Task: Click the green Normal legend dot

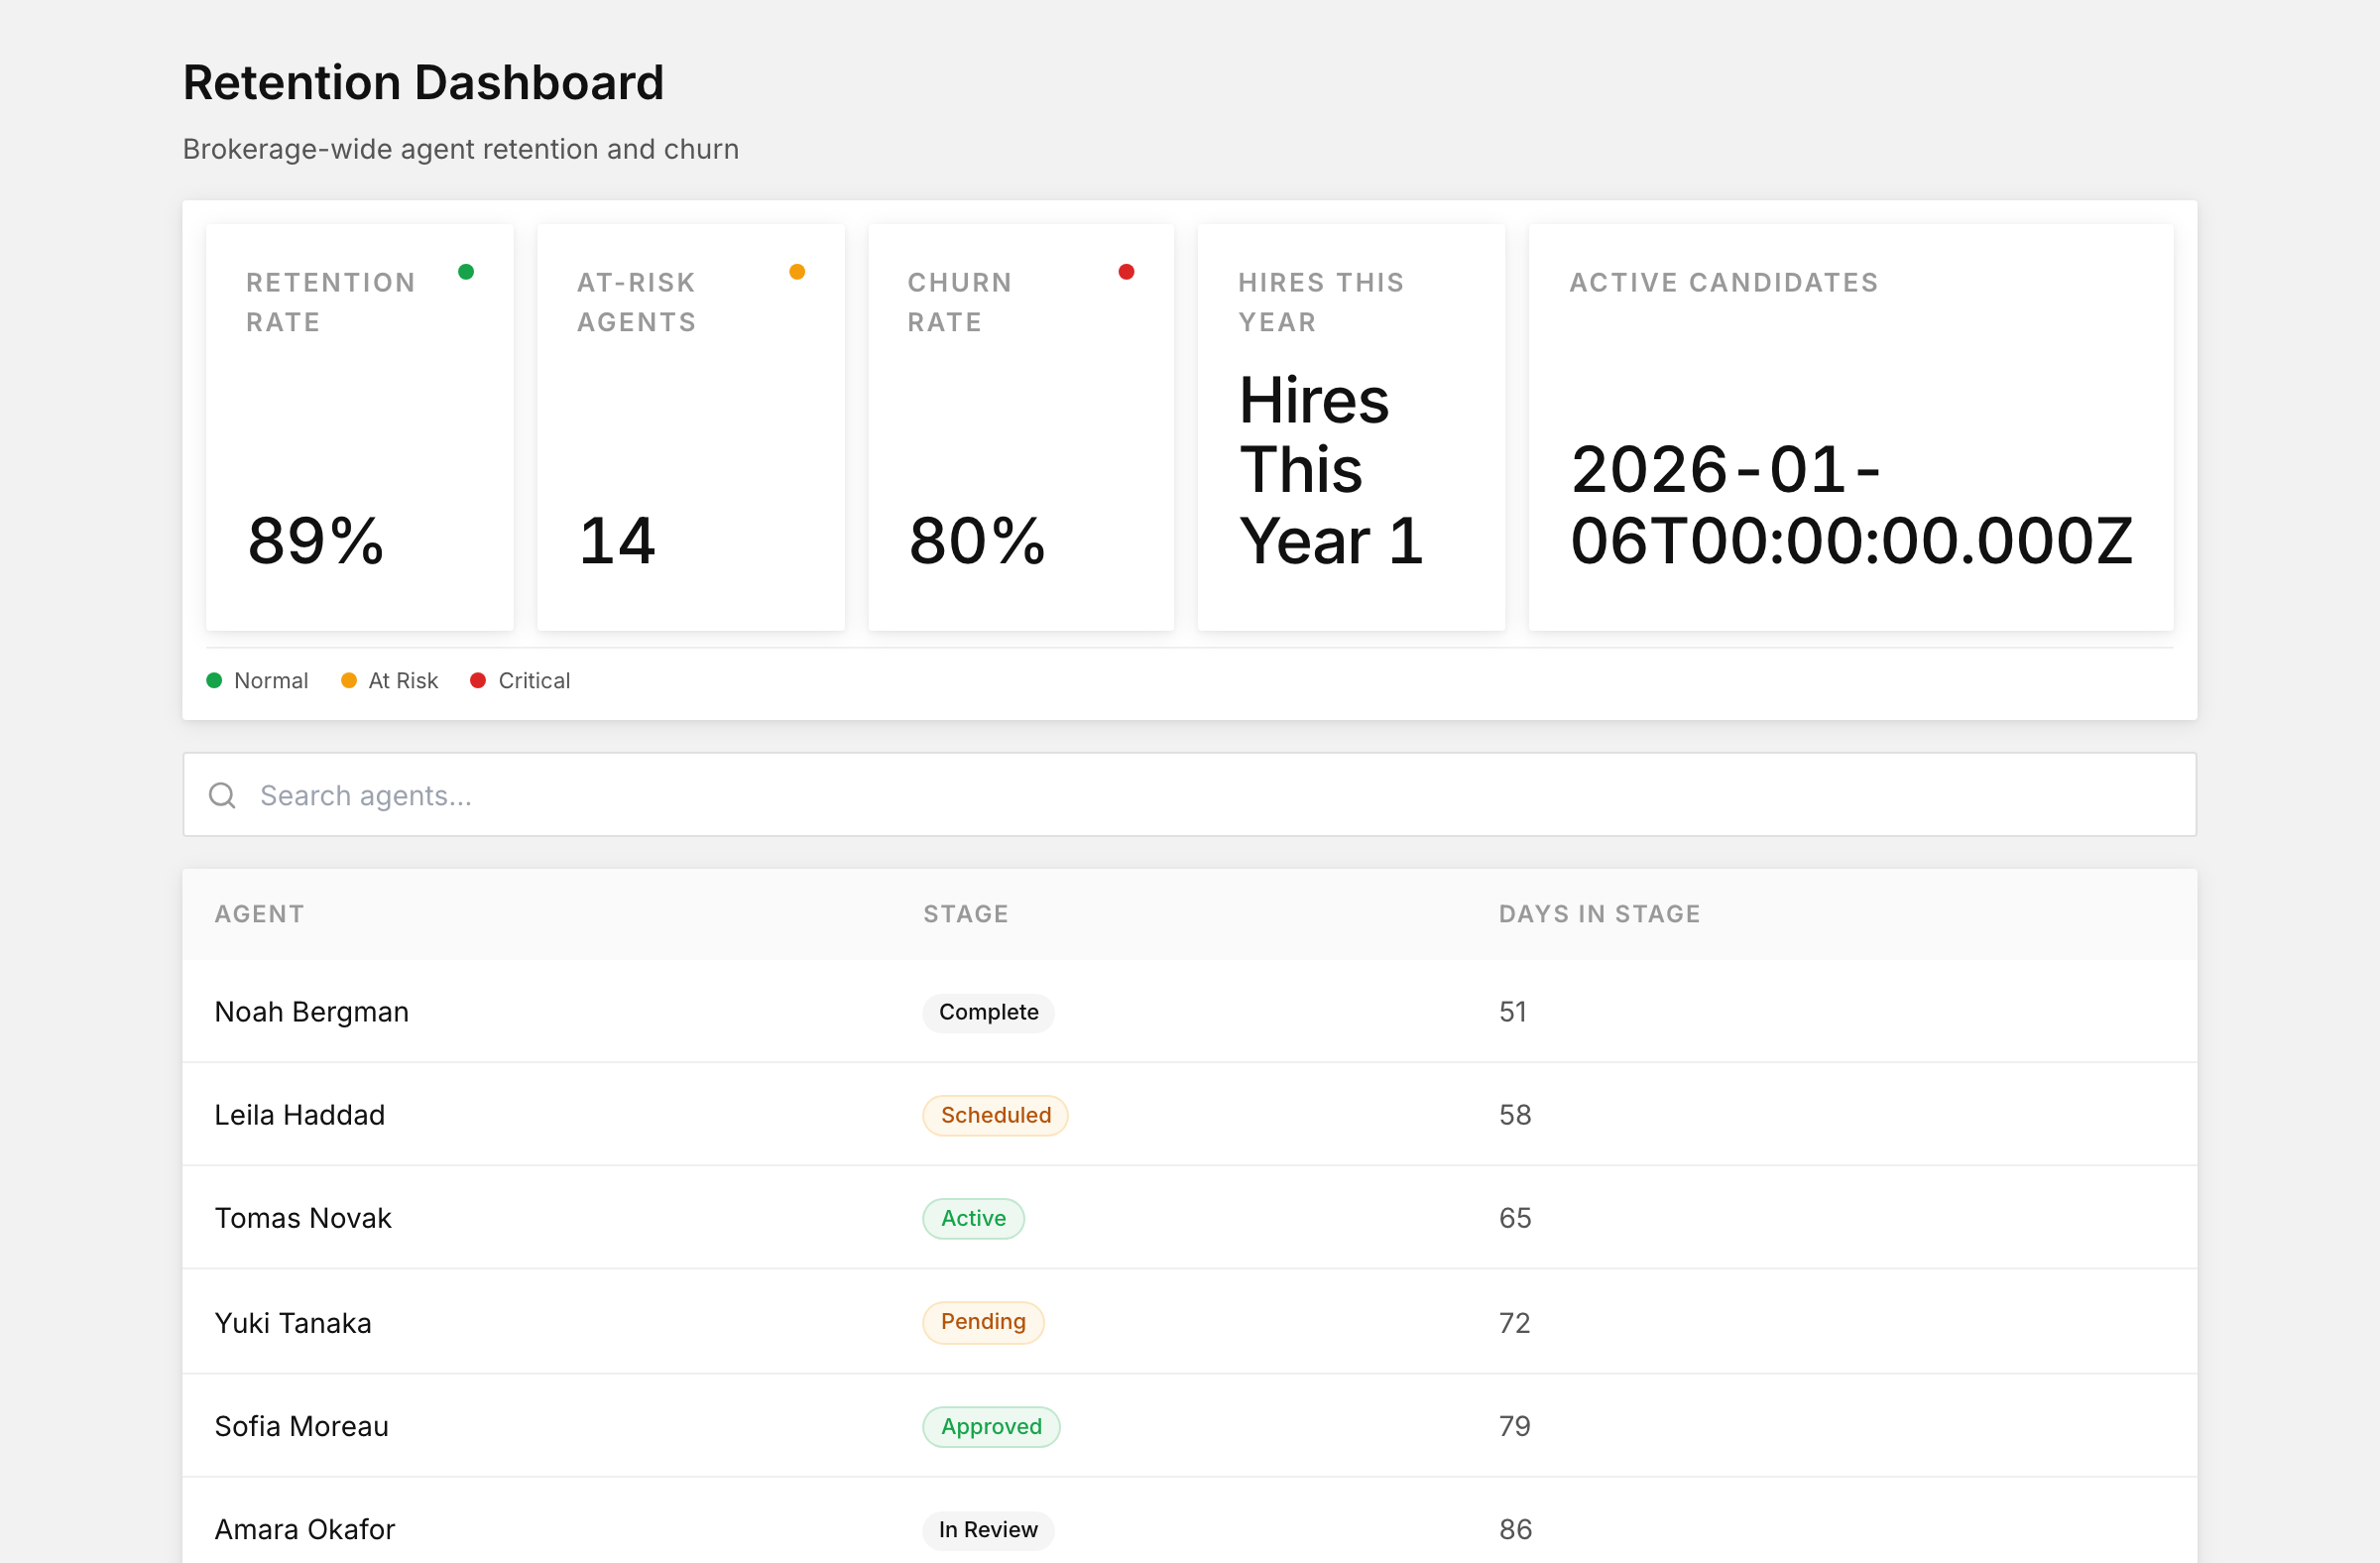Action: pyautogui.click(x=214, y=680)
